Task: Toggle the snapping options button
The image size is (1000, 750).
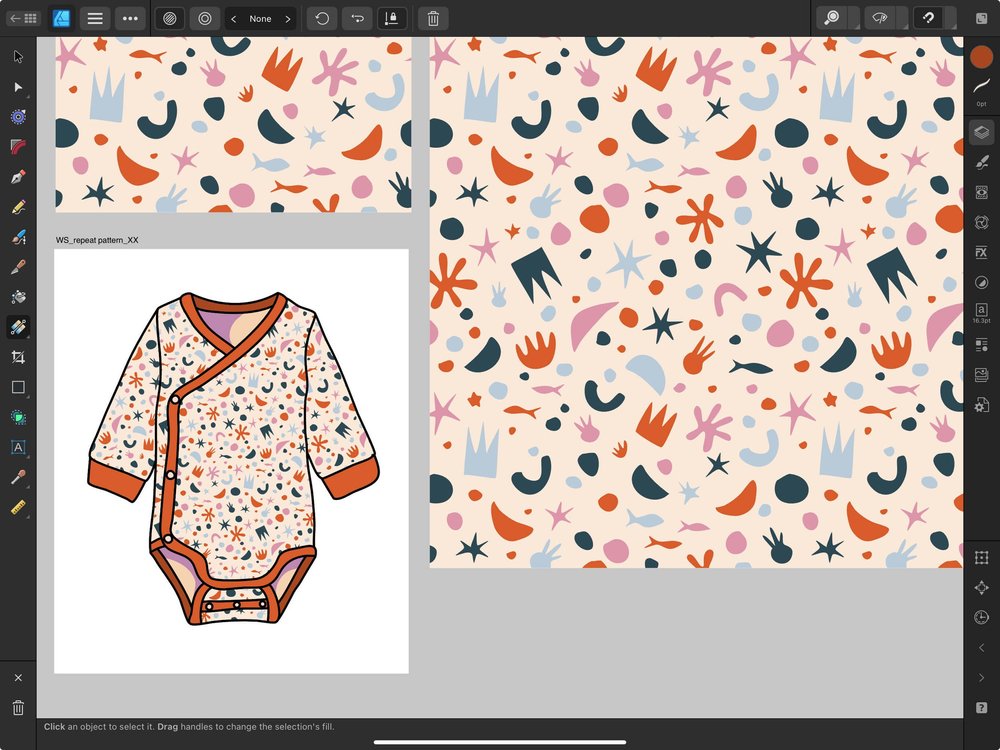Action: point(928,18)
